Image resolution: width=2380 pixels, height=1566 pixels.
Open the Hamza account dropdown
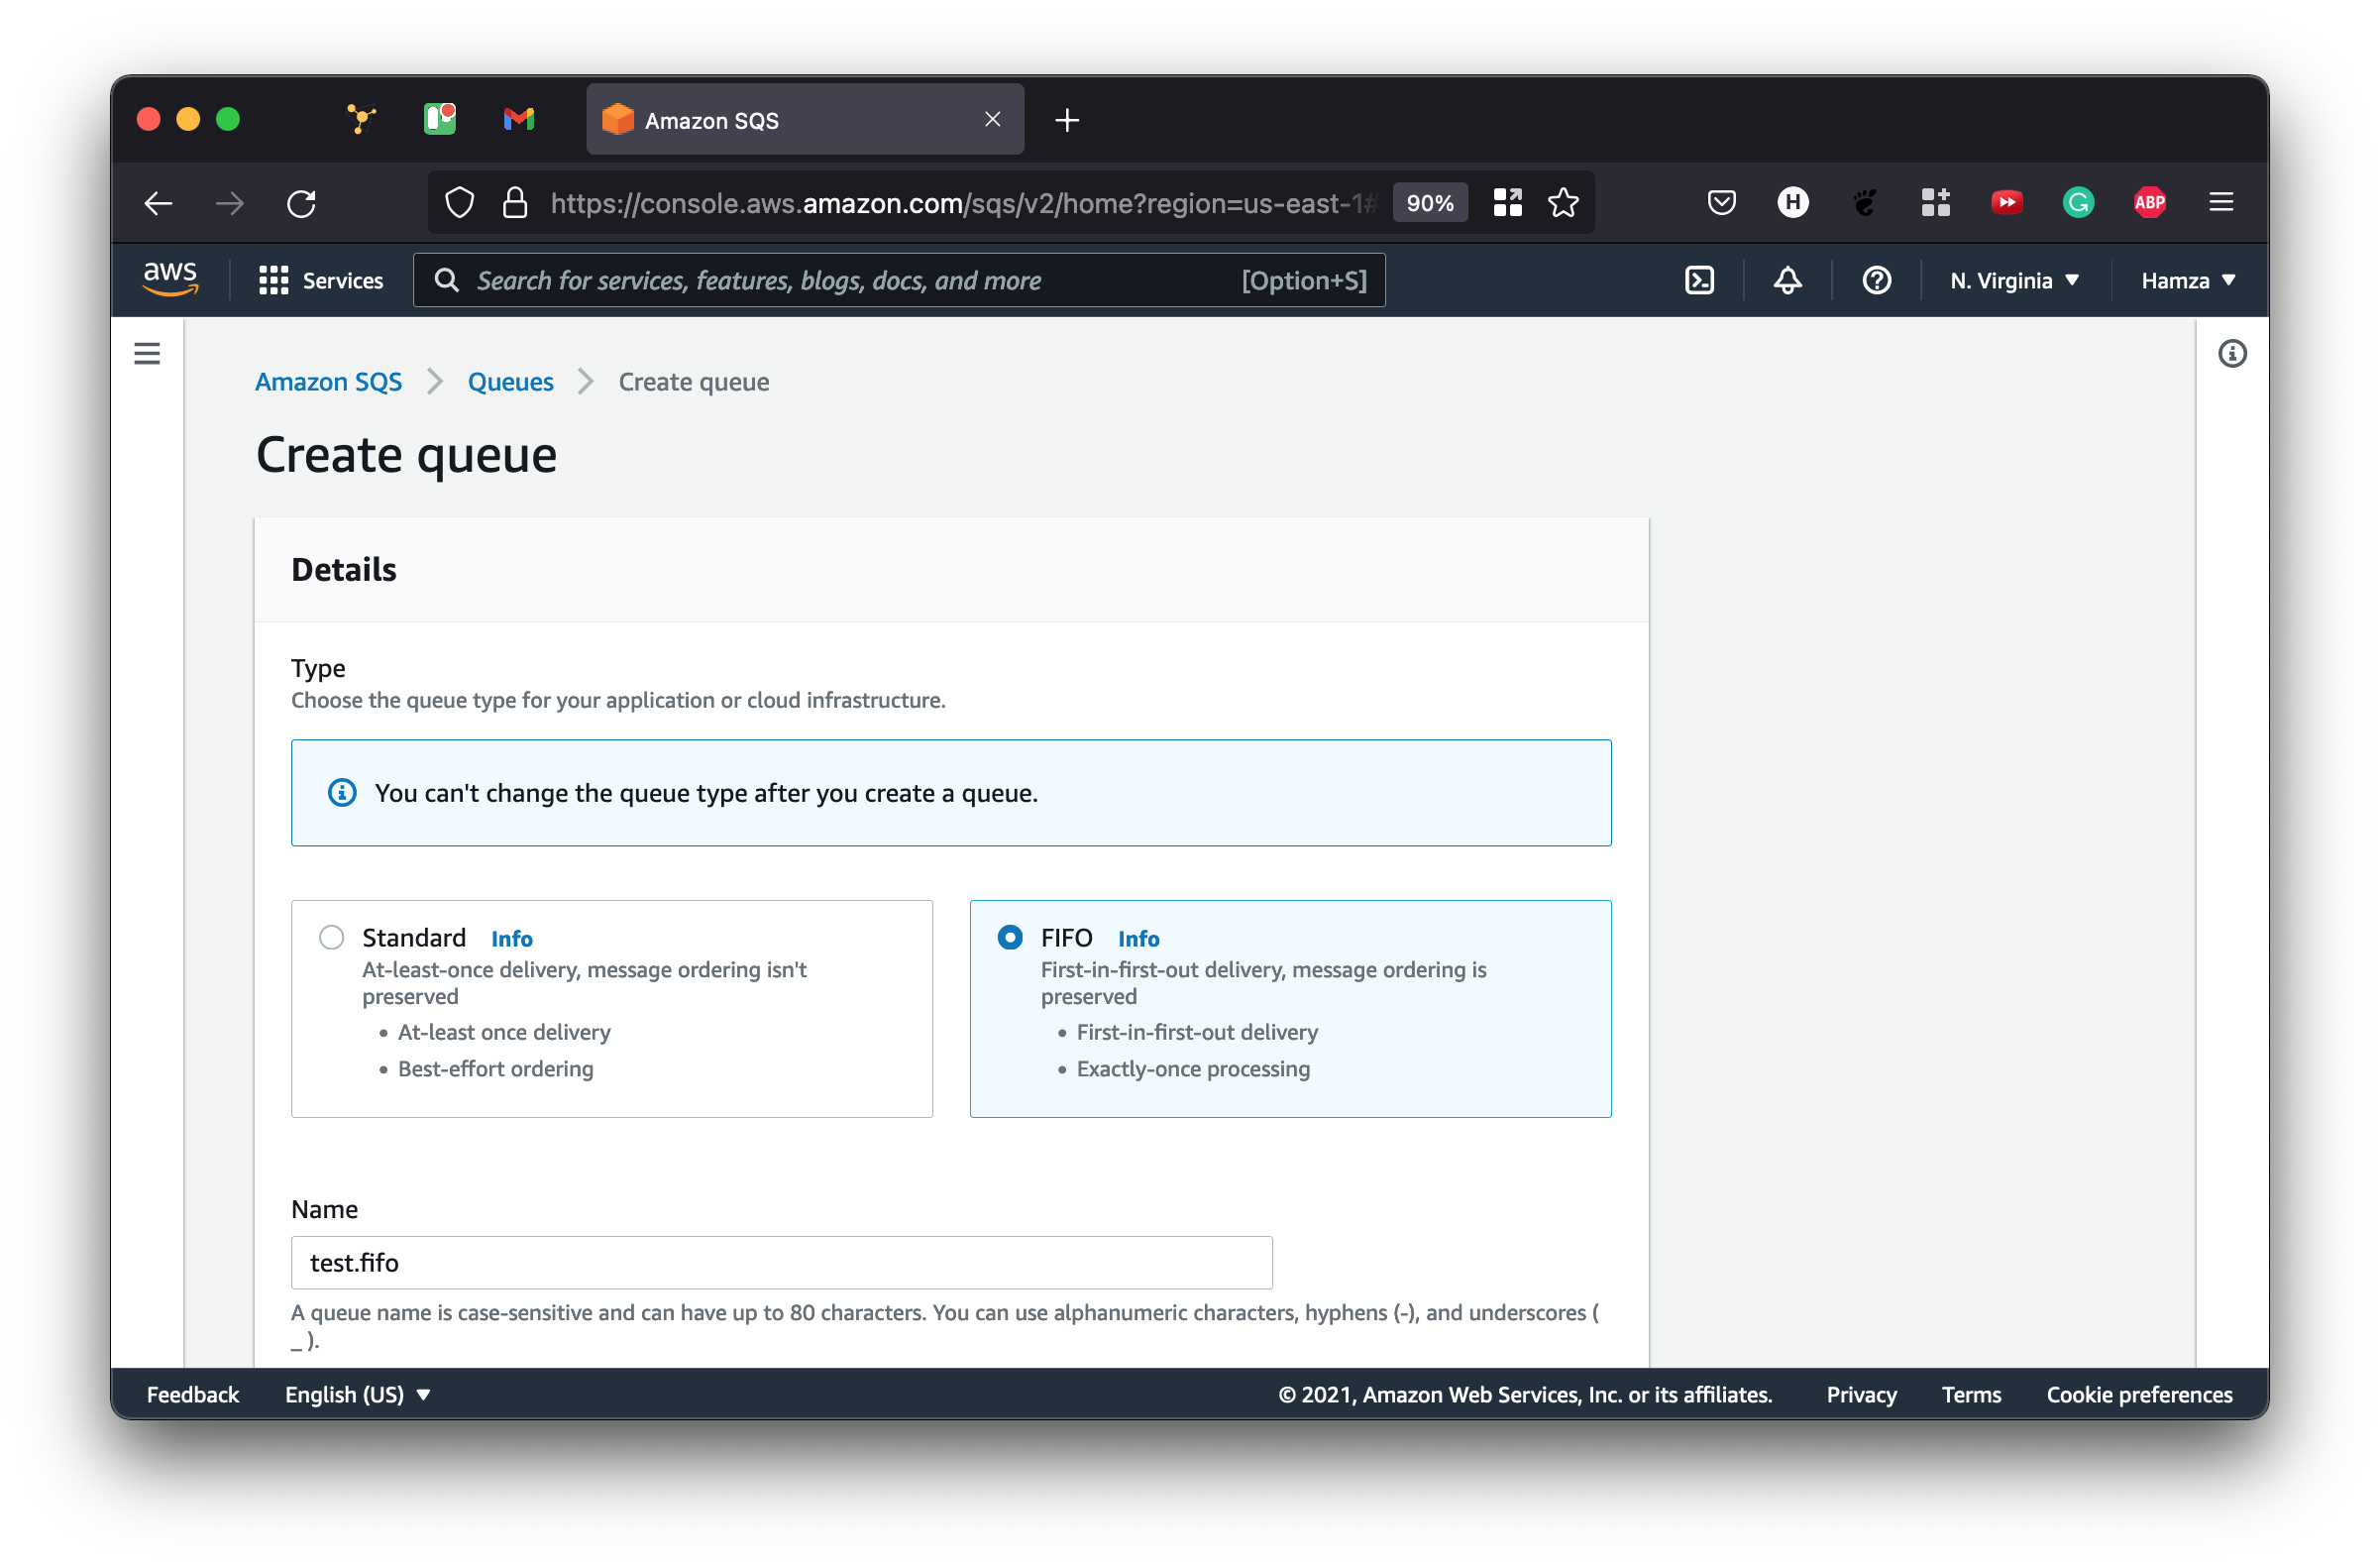click(x=2187, y=281)
